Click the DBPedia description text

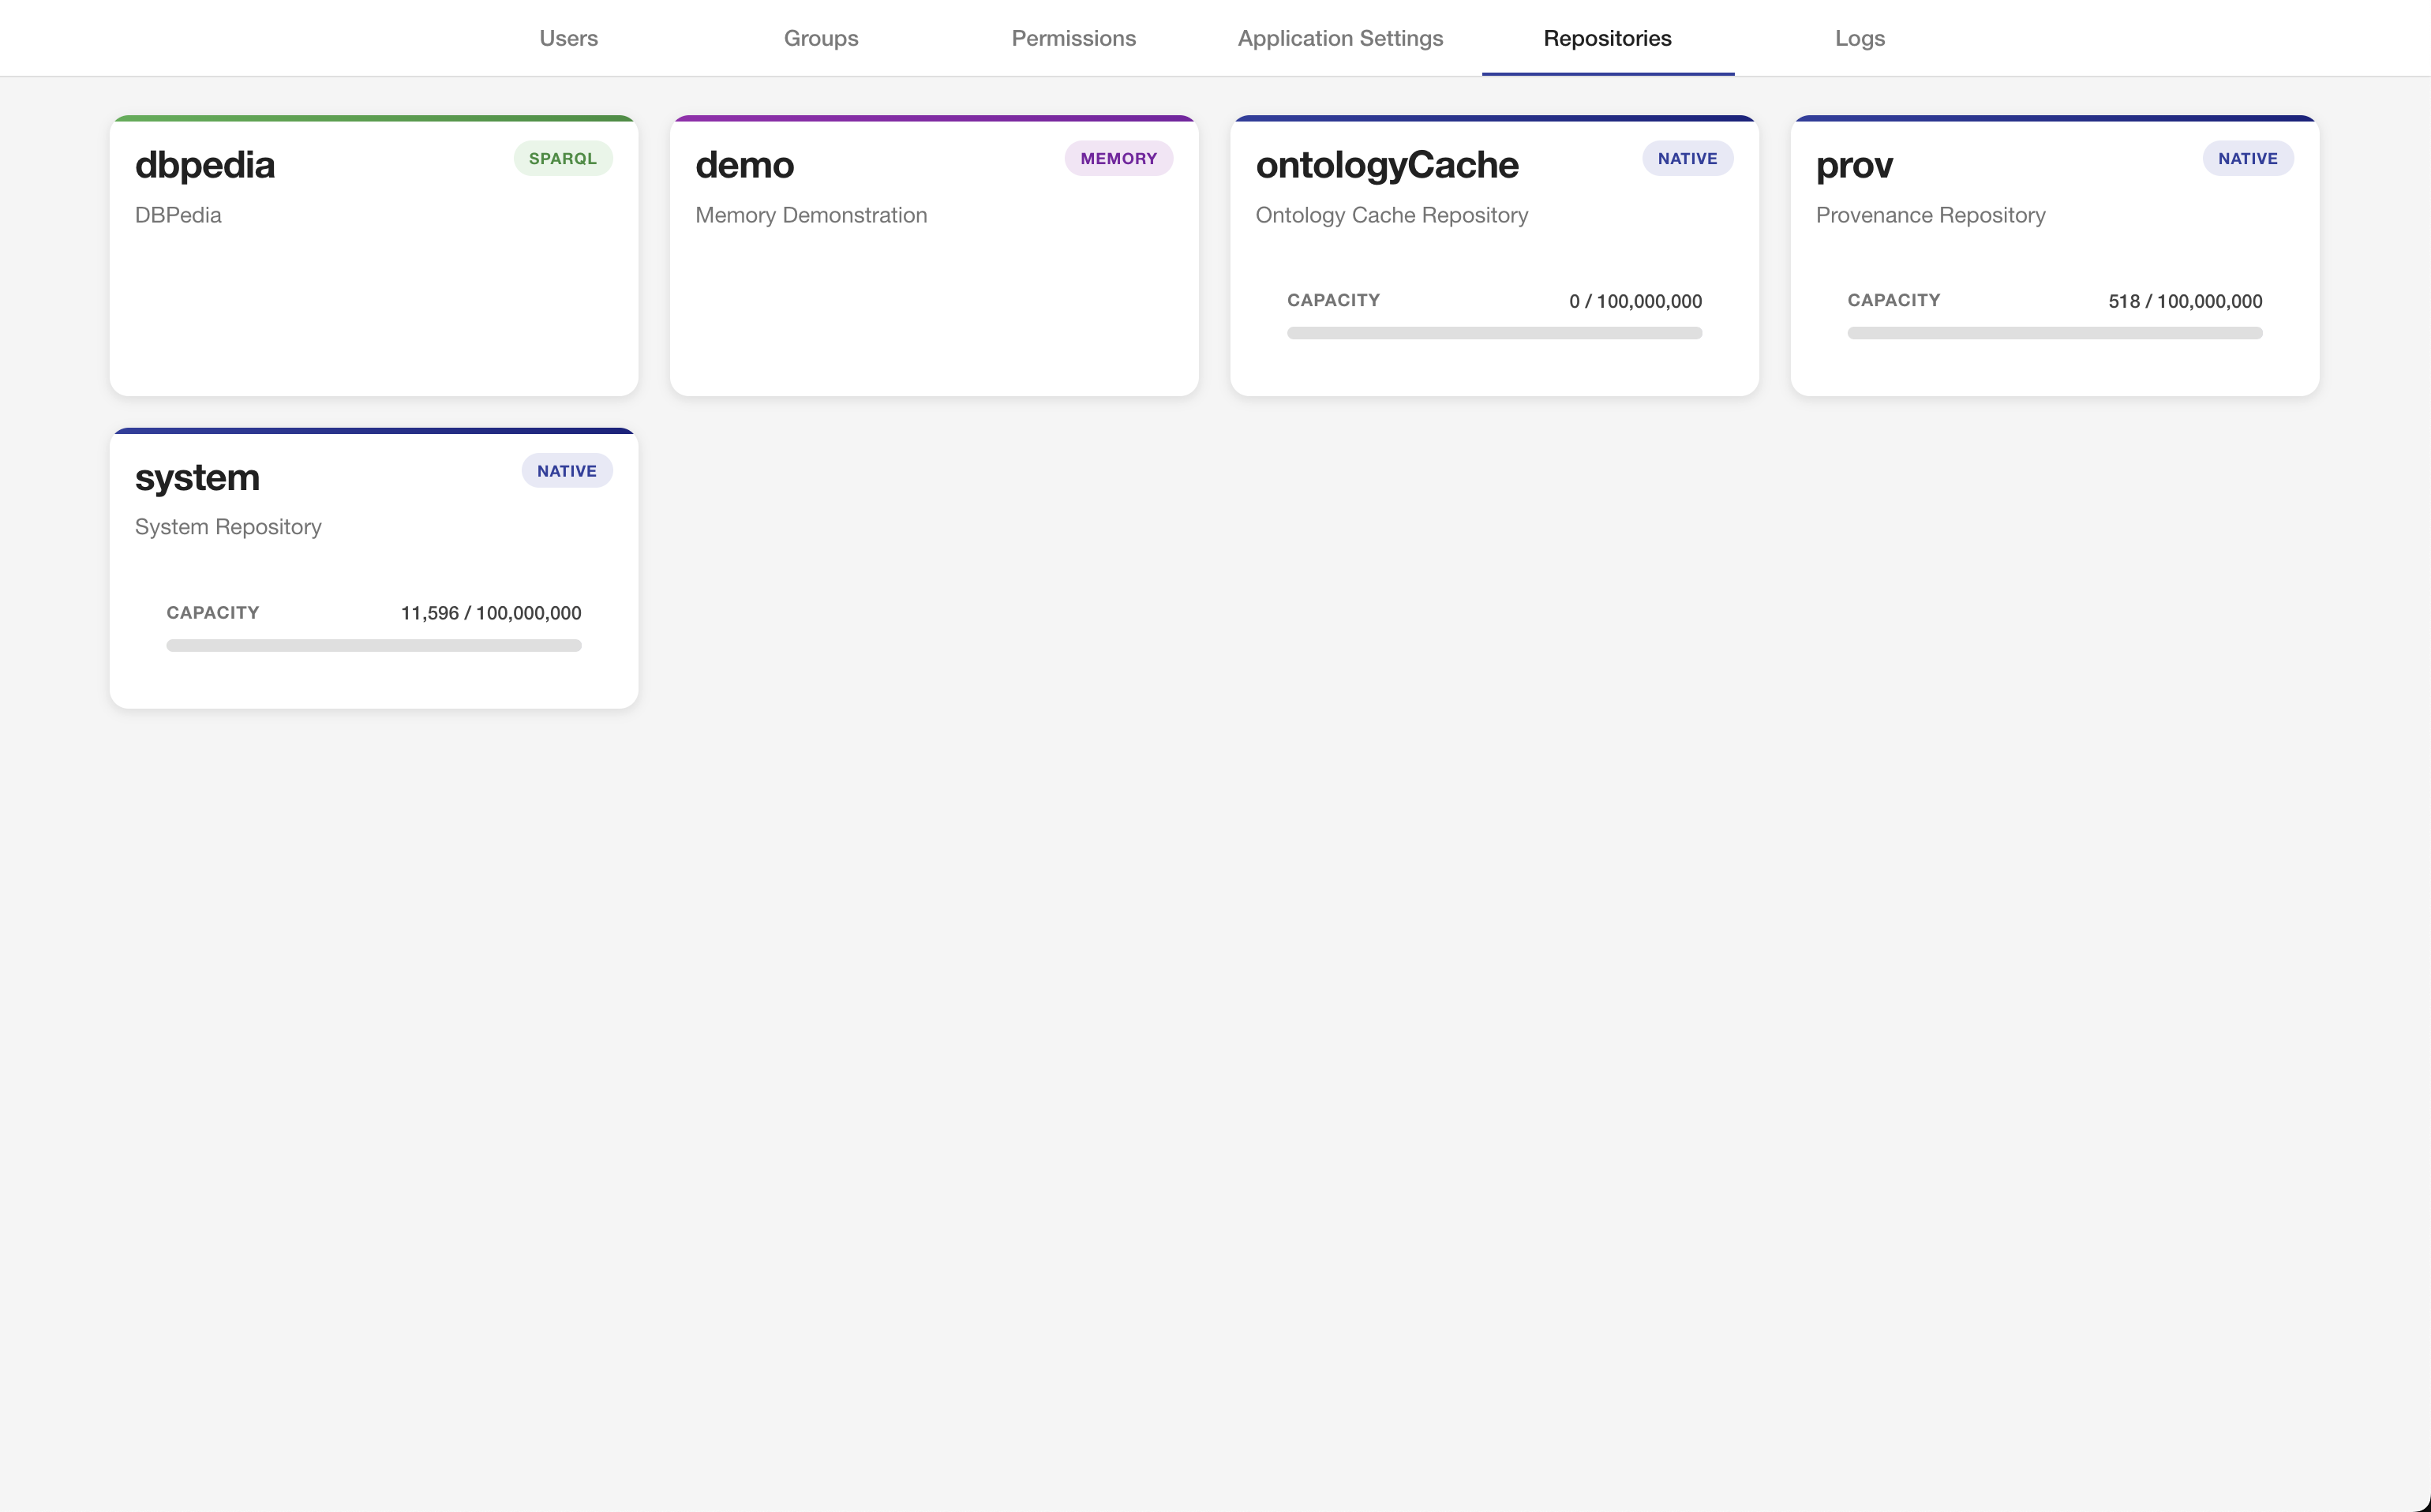click(178, 215)
